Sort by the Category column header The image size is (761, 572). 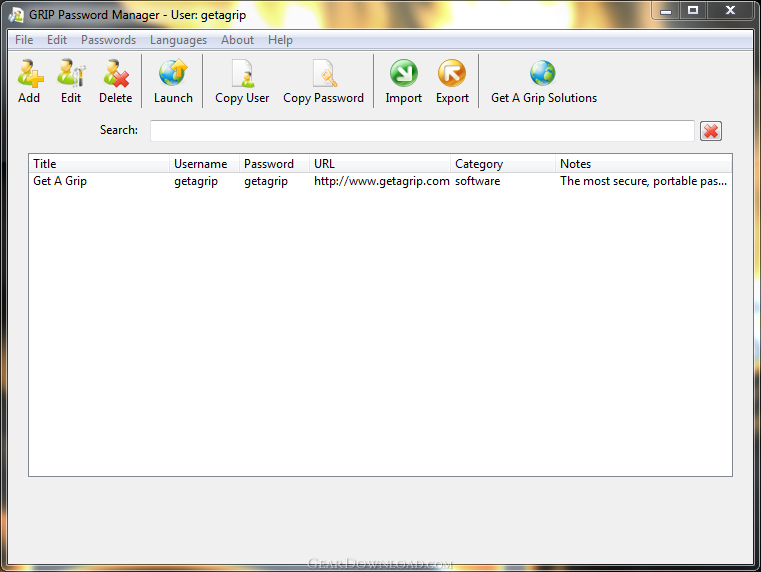(503, 163)
